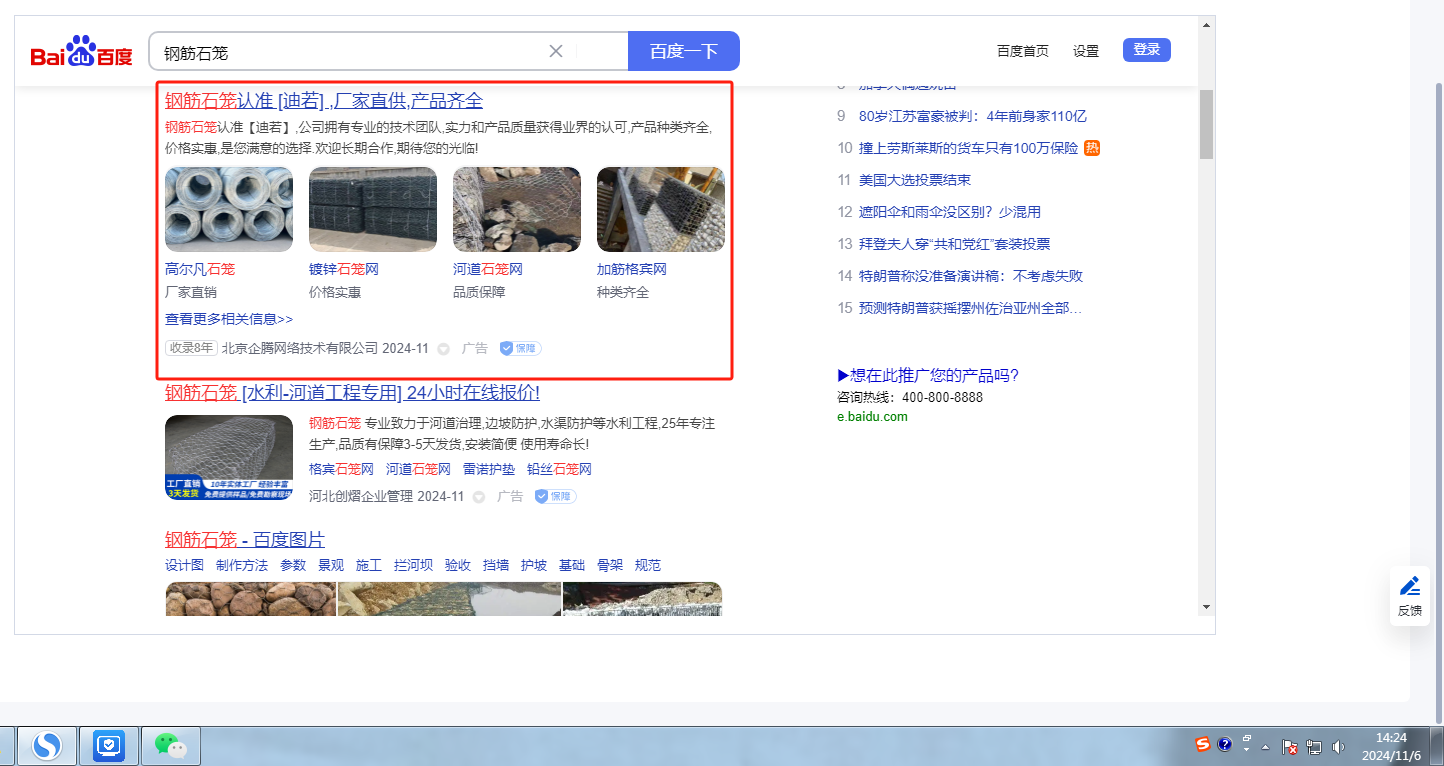Viewport: 1444px width, 766px height.
Task: Open the 保障 badge for 北京企腾网络技术有限公司
Action: [x=520, y=348]
